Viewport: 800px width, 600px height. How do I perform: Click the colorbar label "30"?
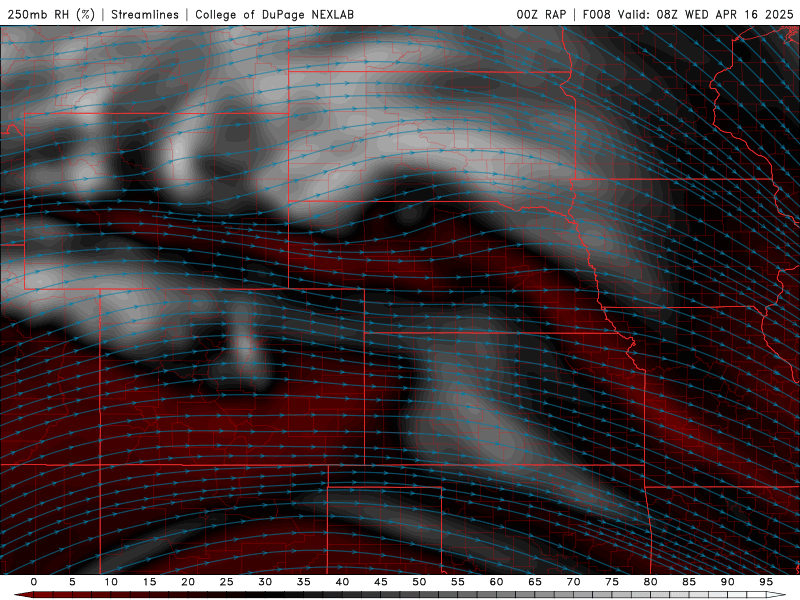tap(265, 582)
